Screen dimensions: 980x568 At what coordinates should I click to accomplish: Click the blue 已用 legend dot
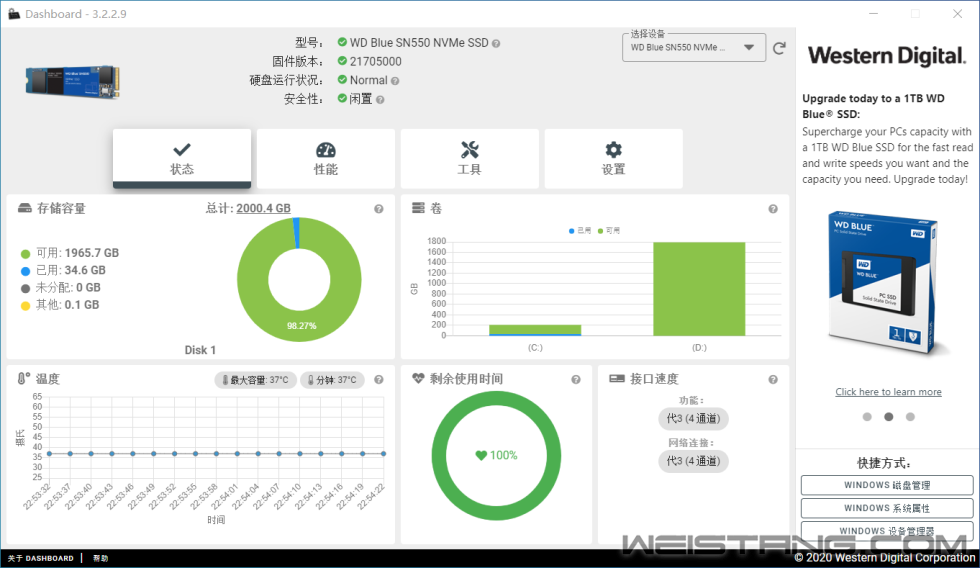coord(26,271)
